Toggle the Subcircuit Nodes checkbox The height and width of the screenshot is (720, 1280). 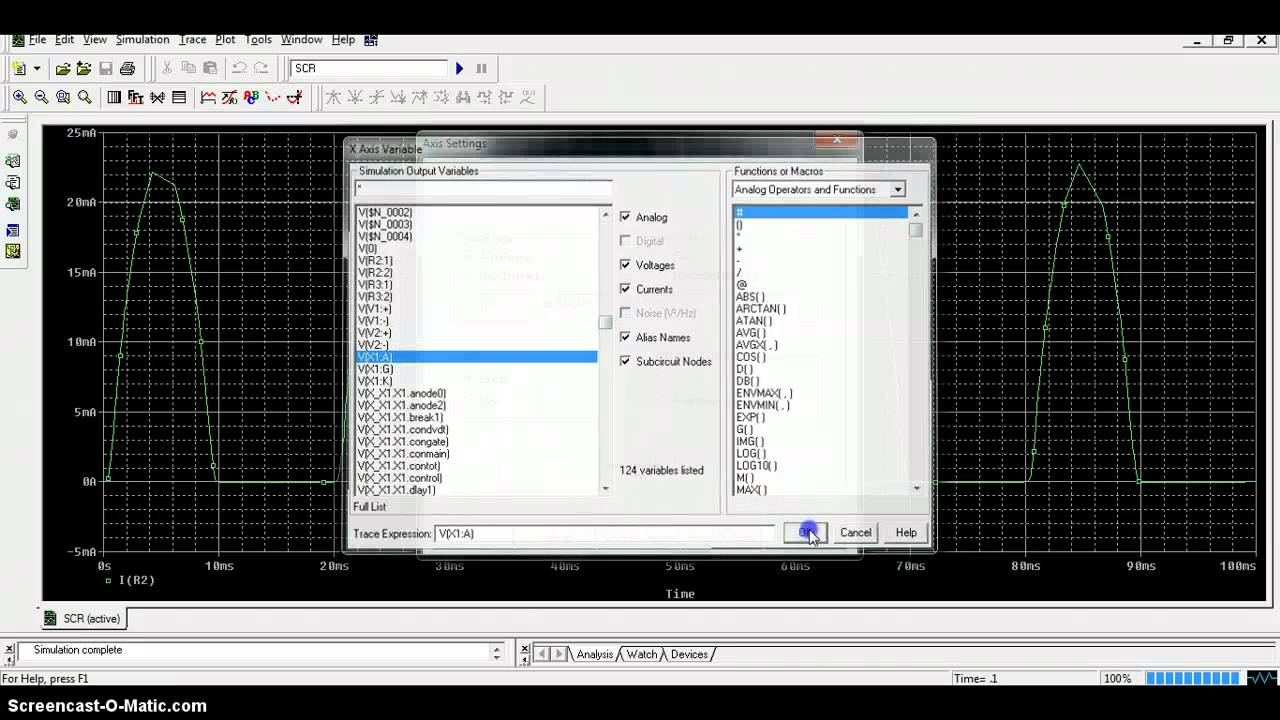click(x=626, y=361)
